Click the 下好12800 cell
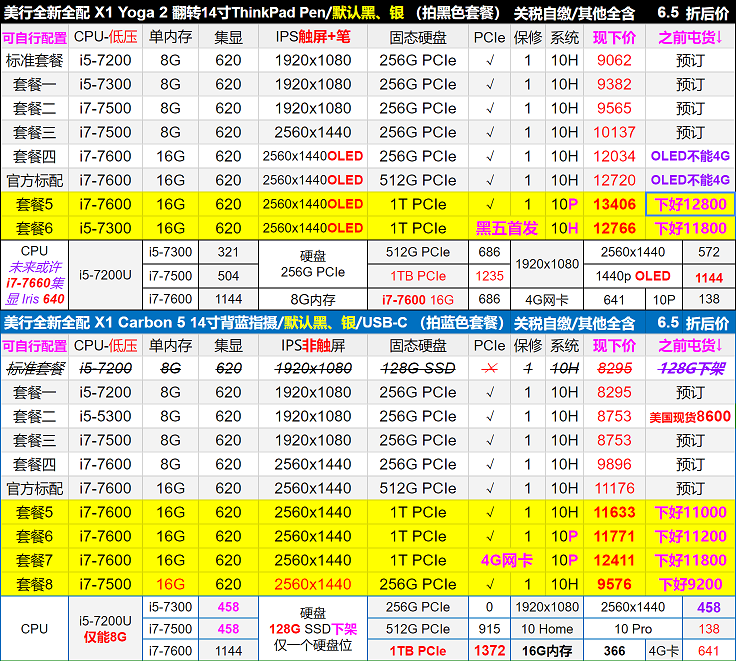Viewport: 736px width, 661px height. tap(690, 204)
